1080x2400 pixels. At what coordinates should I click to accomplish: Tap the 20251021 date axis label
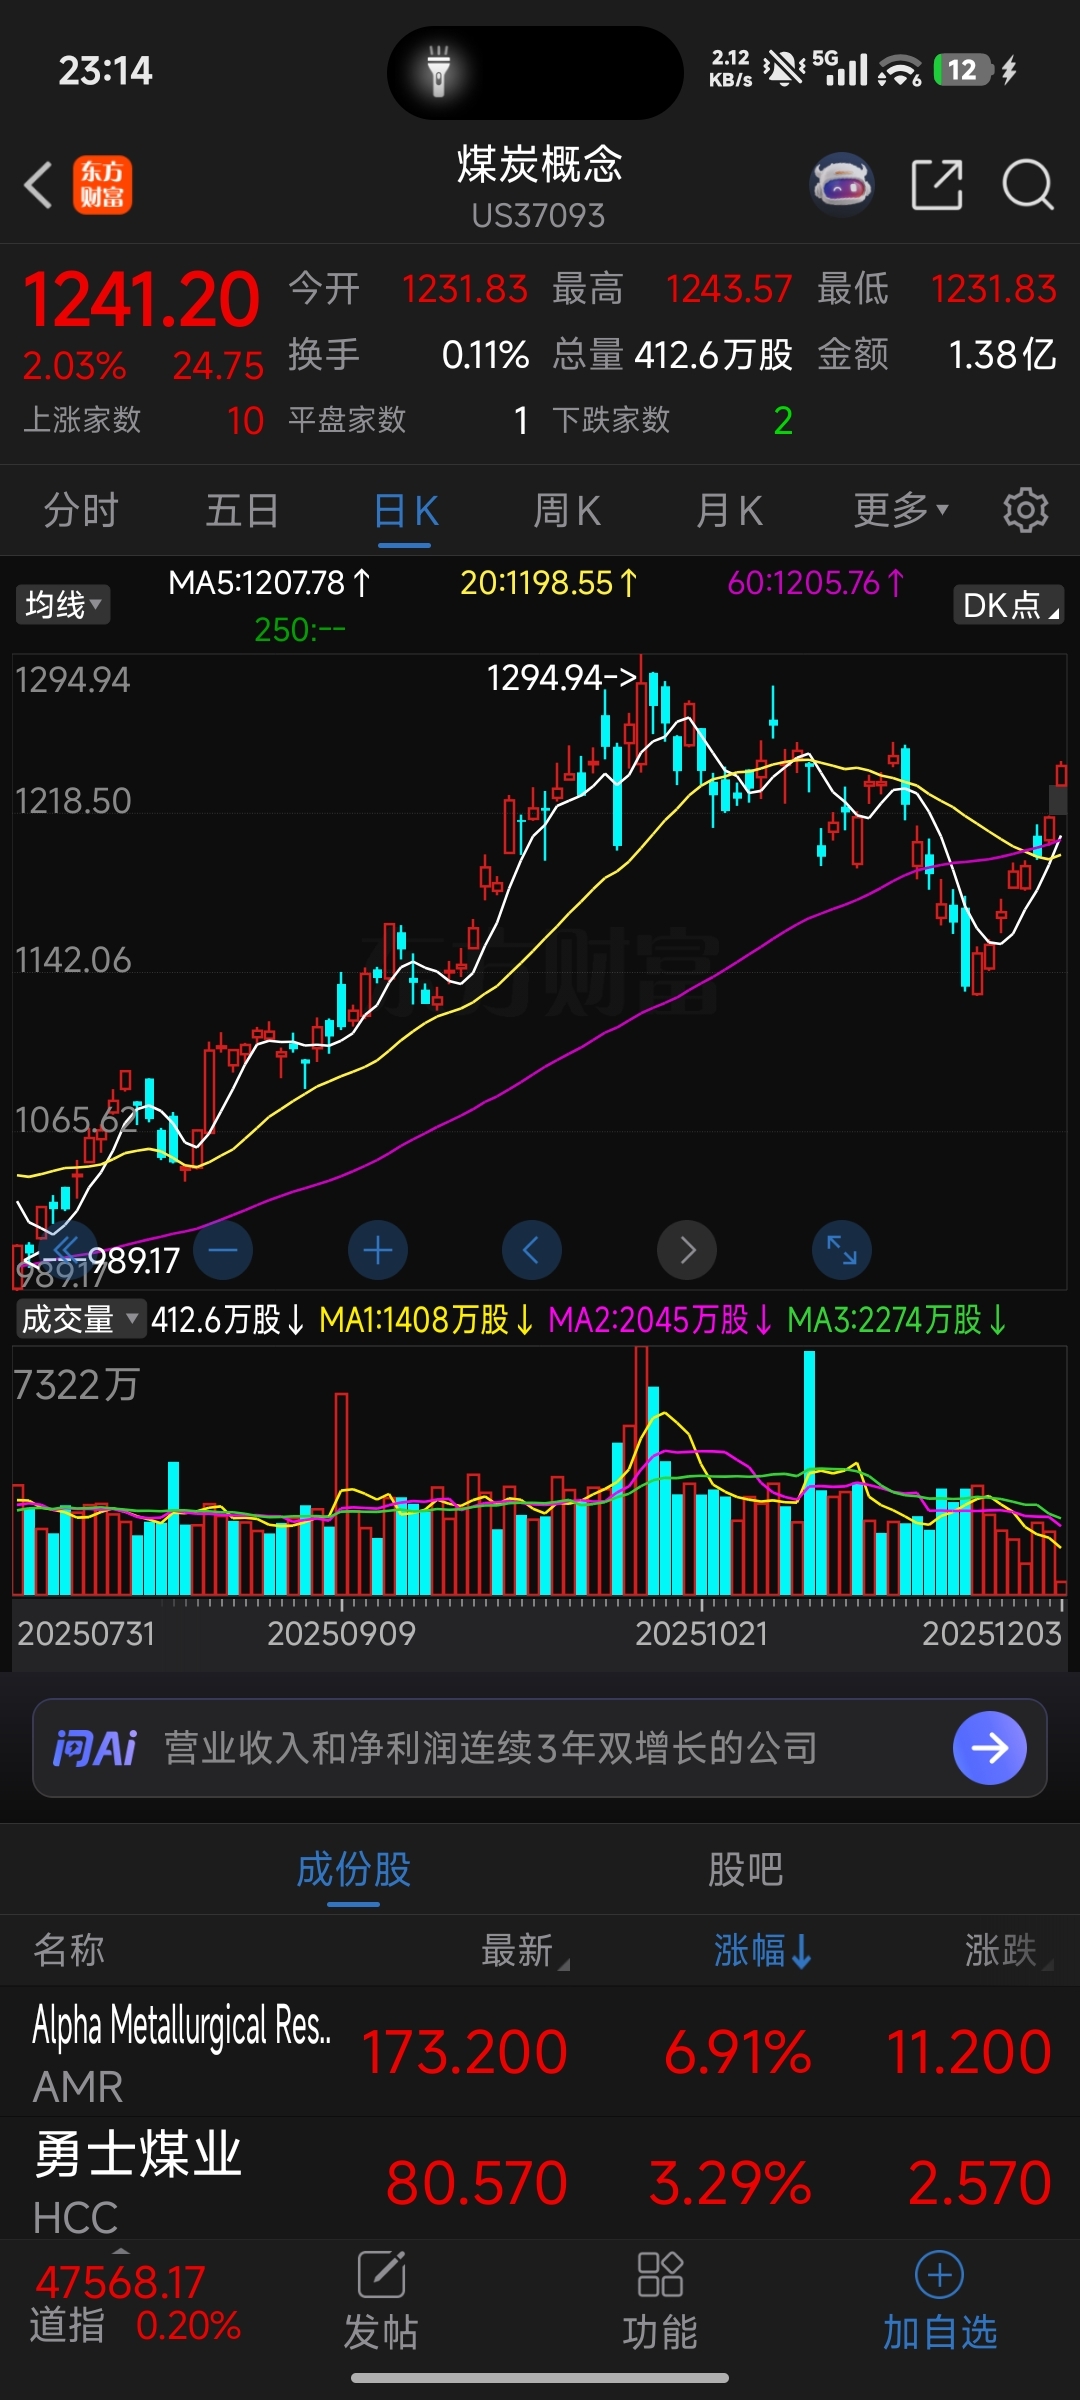pos(701,1633)
